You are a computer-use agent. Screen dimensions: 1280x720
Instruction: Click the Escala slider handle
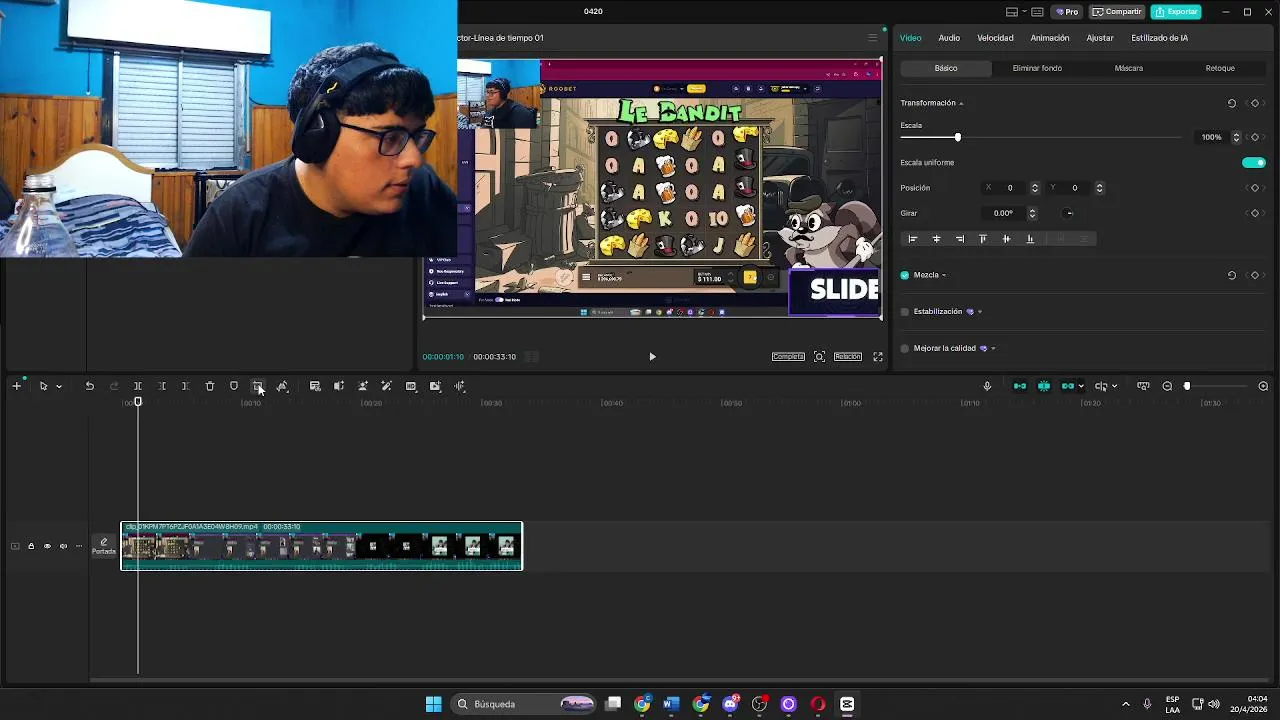coord(957,137)
